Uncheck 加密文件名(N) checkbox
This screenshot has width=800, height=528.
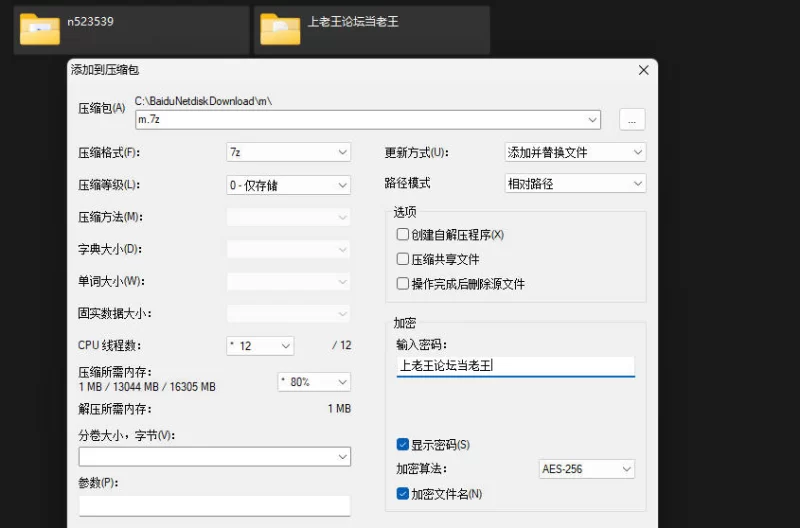pyautogui.click(x=403, y=493)
